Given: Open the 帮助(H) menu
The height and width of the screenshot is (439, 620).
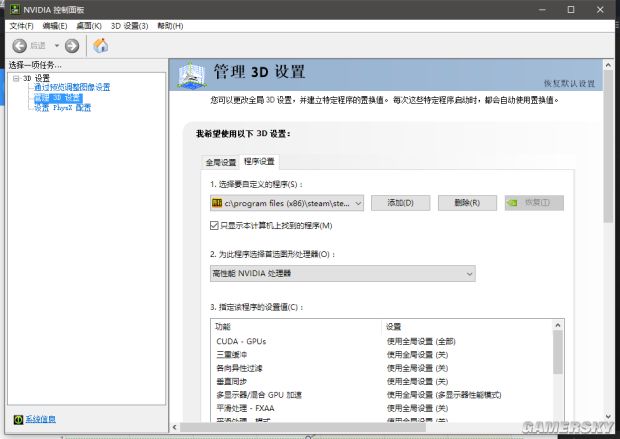Looking at the screenshot, I should [x=171, y=25].
